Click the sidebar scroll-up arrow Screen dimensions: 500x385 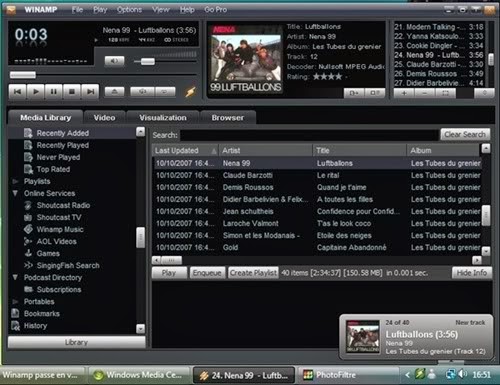(141, 132)
